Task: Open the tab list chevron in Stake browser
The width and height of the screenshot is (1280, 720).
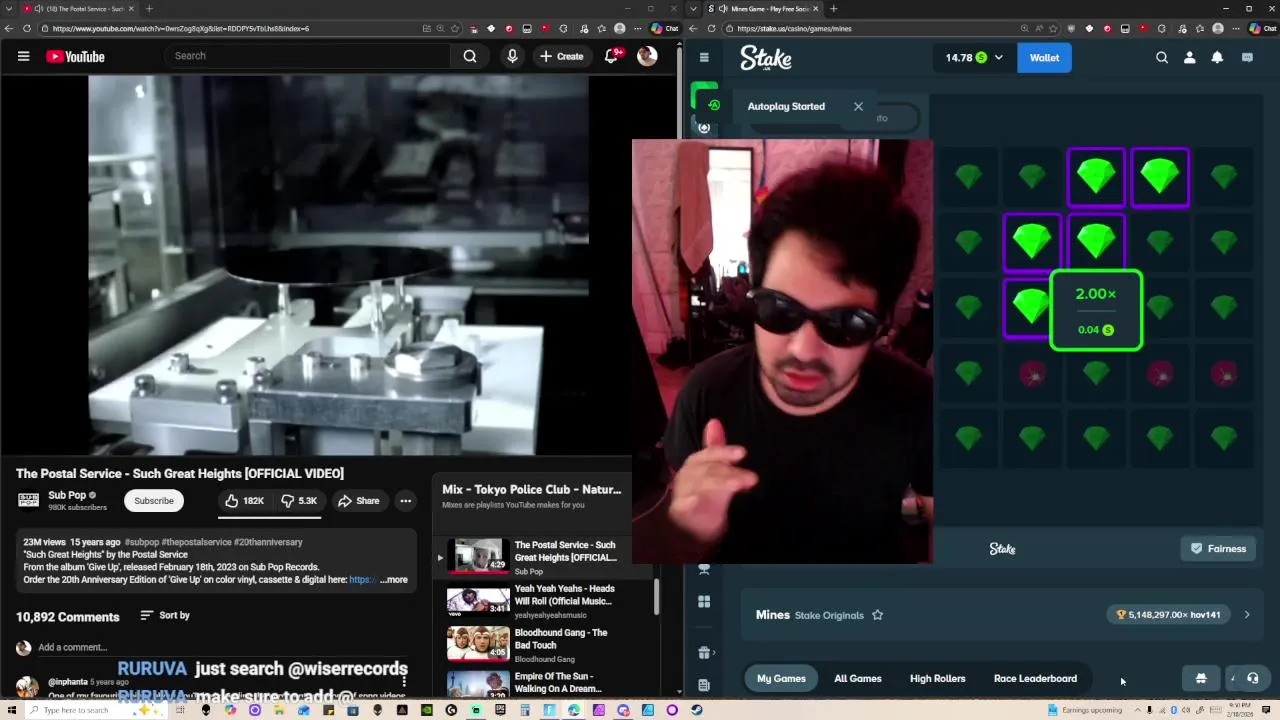Action: coord(694,9)
